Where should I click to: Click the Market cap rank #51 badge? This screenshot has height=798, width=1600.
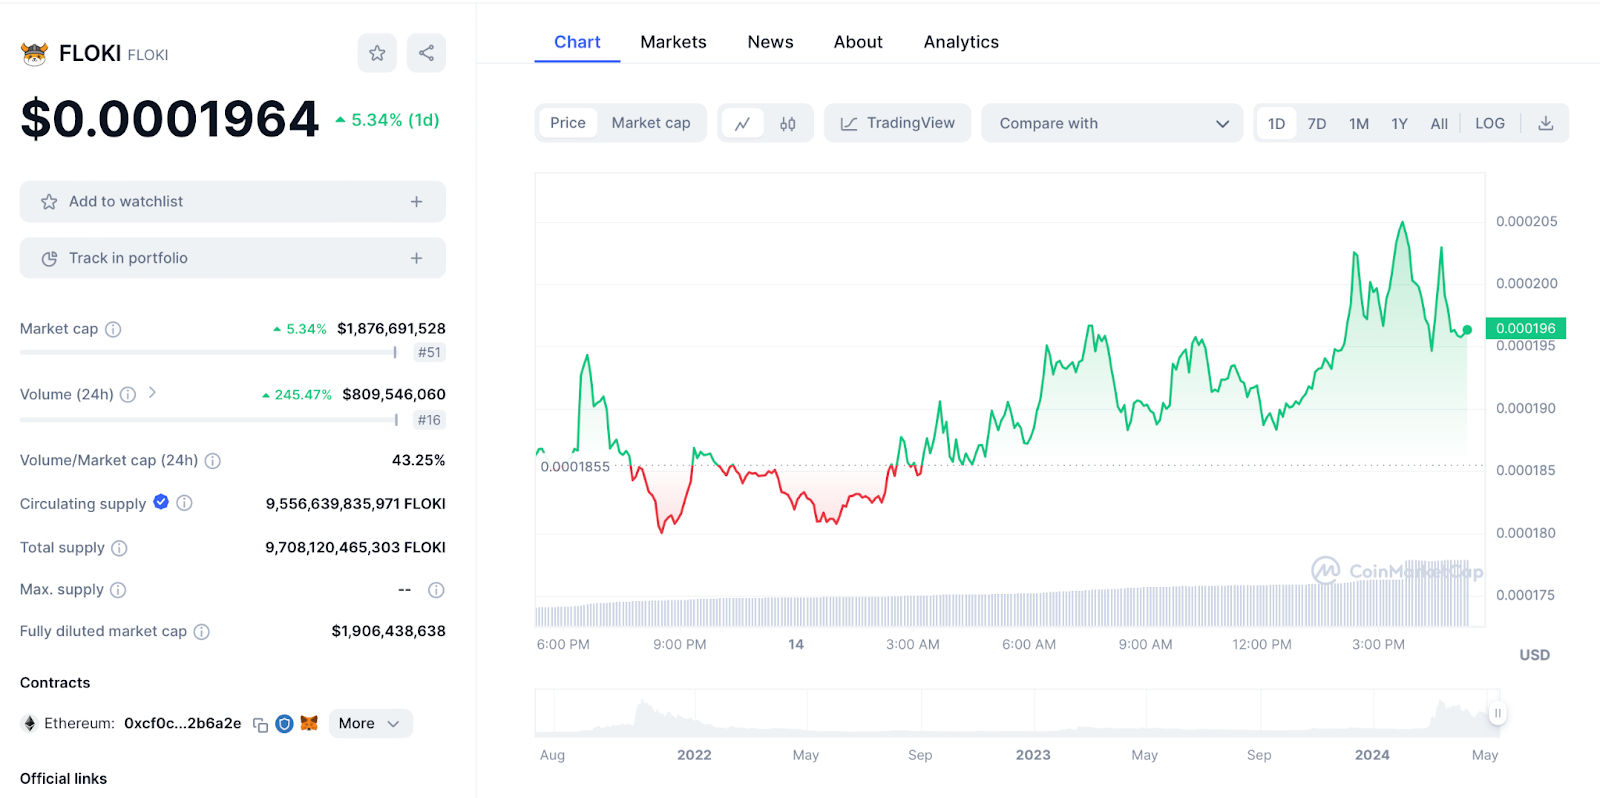click(x=429, y=352)
